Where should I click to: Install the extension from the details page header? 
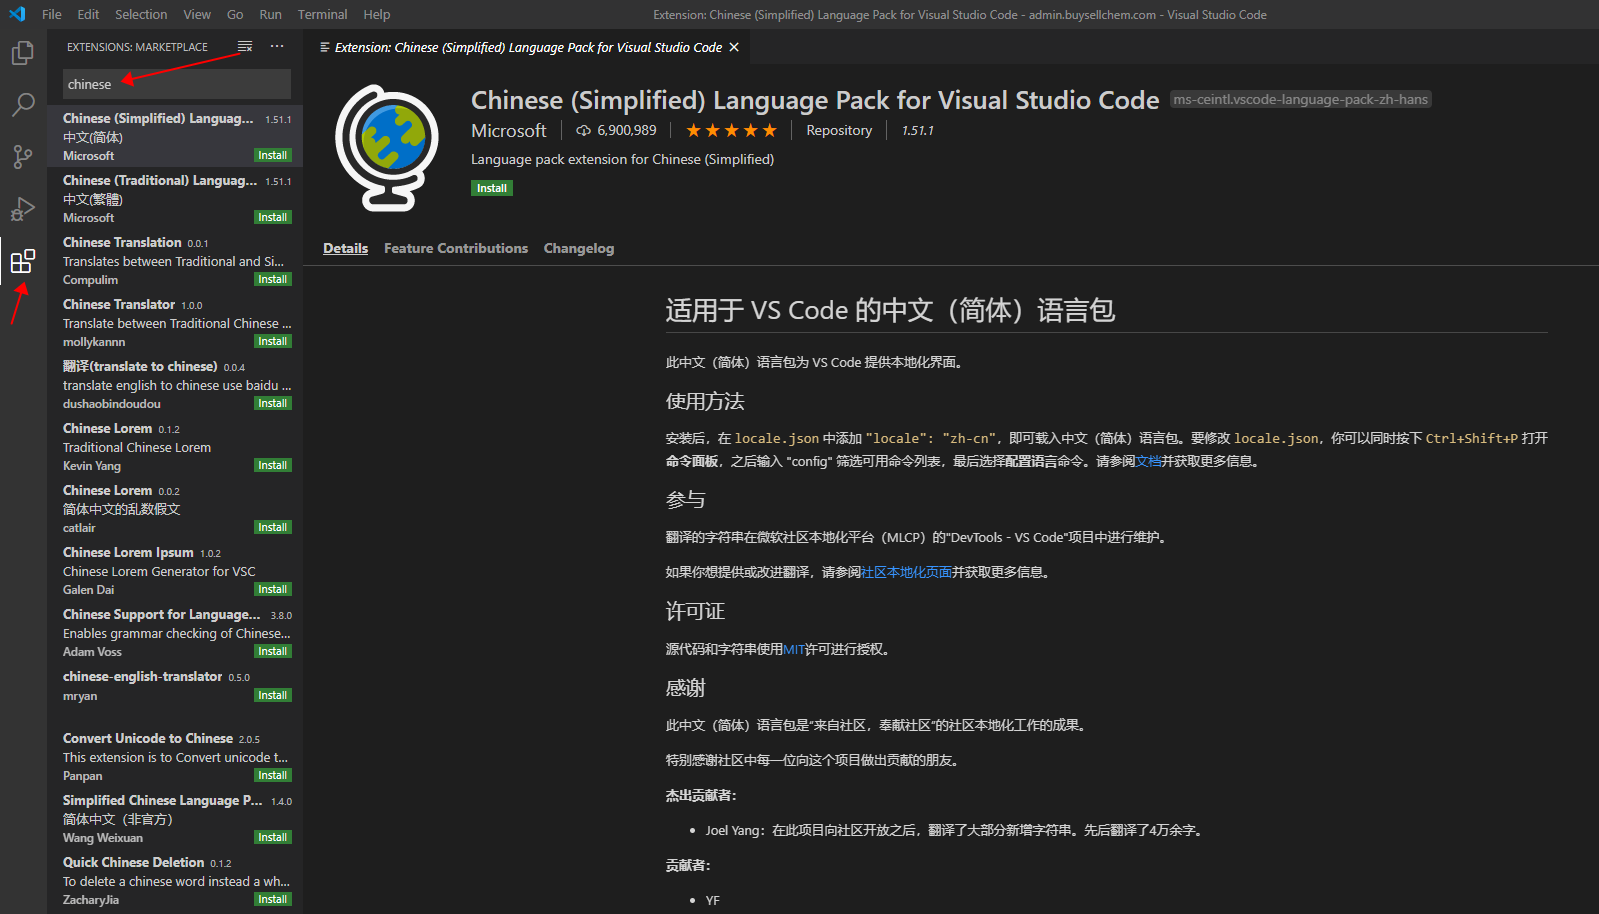pos(492,188)
